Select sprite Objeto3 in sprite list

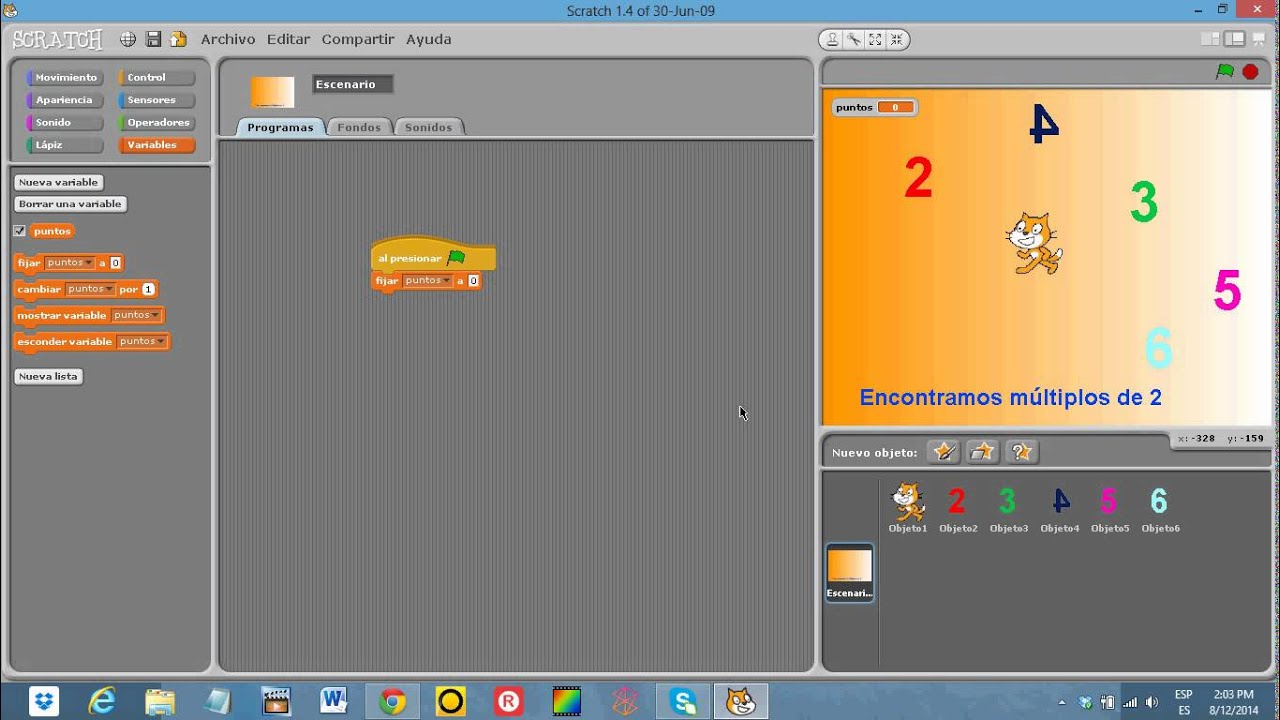[x=1009, y=508]
